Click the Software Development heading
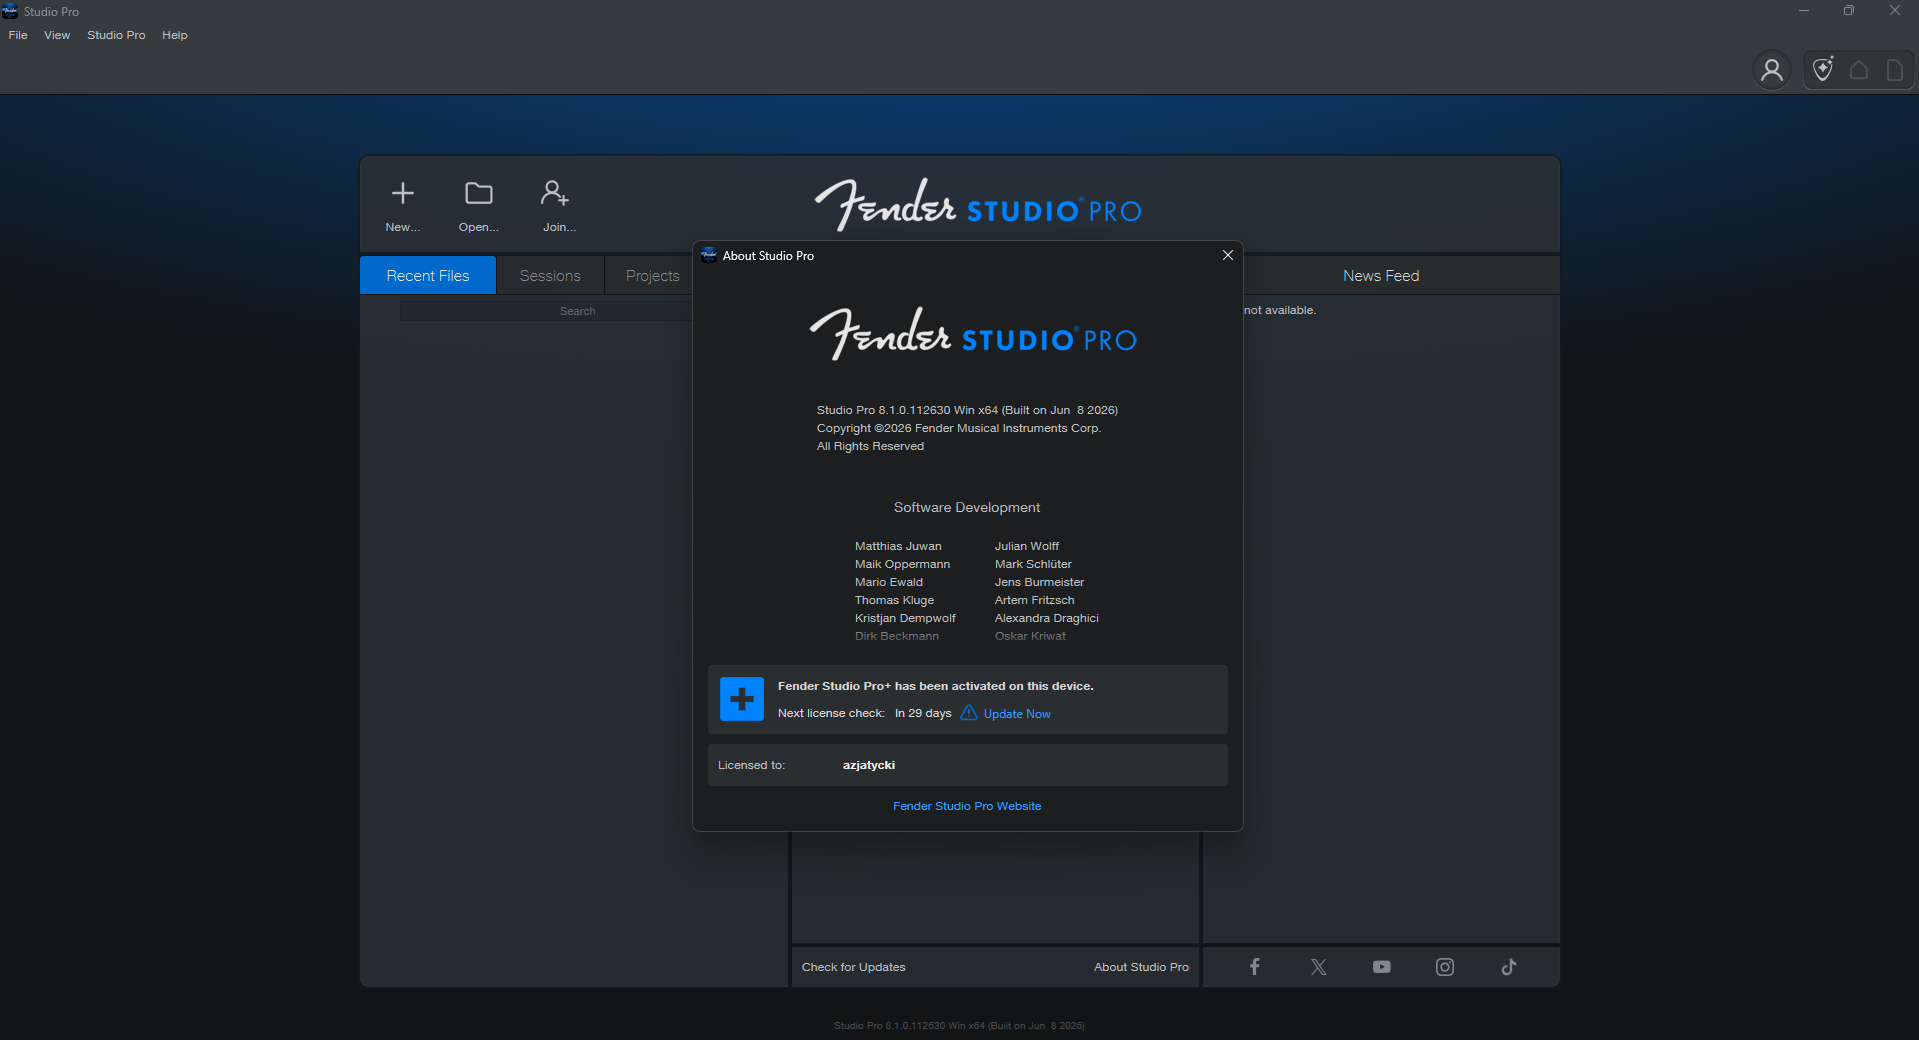1919x1040 pixels. coord(967,507)
